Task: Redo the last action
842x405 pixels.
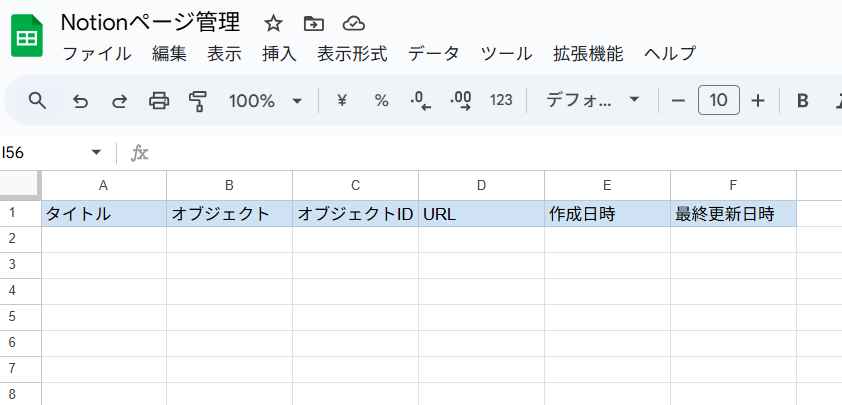Action: pyautogui.click(x=119, y=100)
